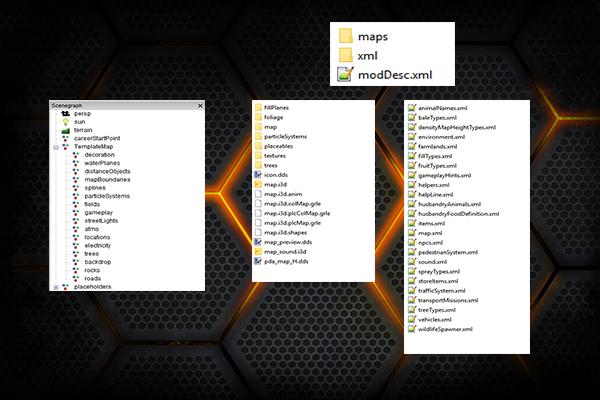Select the sun light bulb icon
Screen dimensions: 600x400
click(66, 123)
